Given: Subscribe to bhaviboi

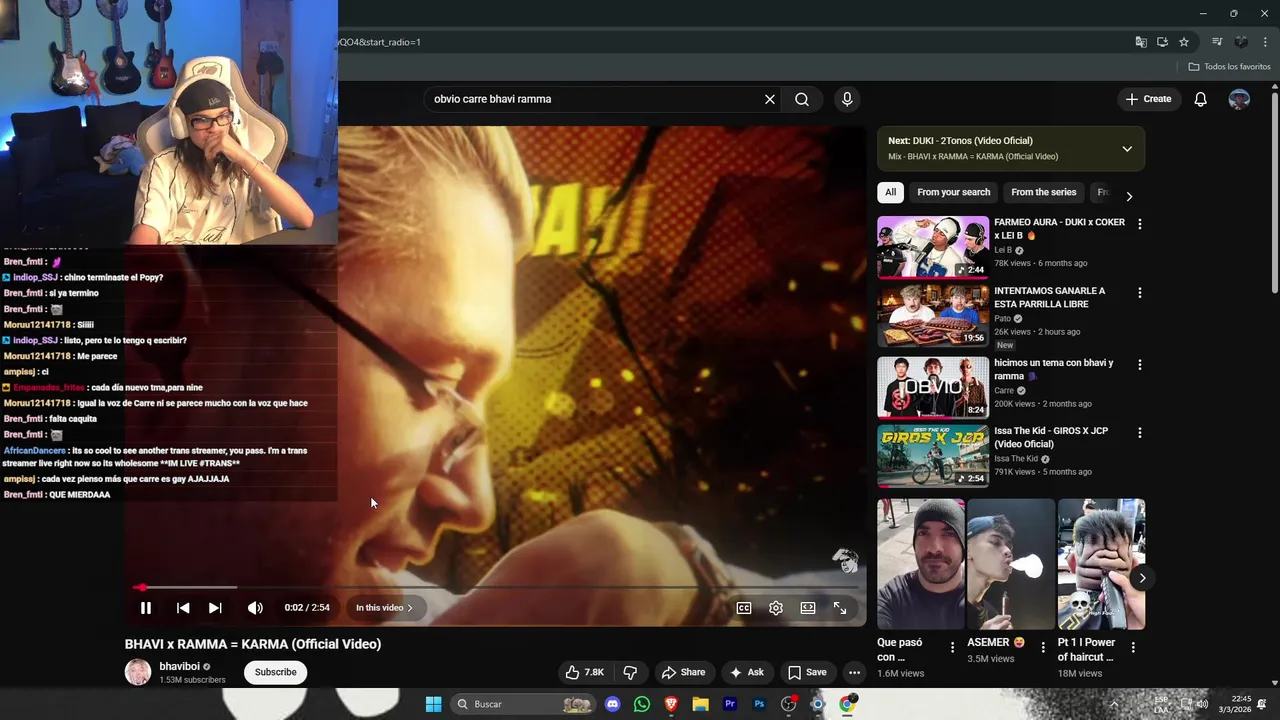Looking at the screenshot, I should pos(275,672).
